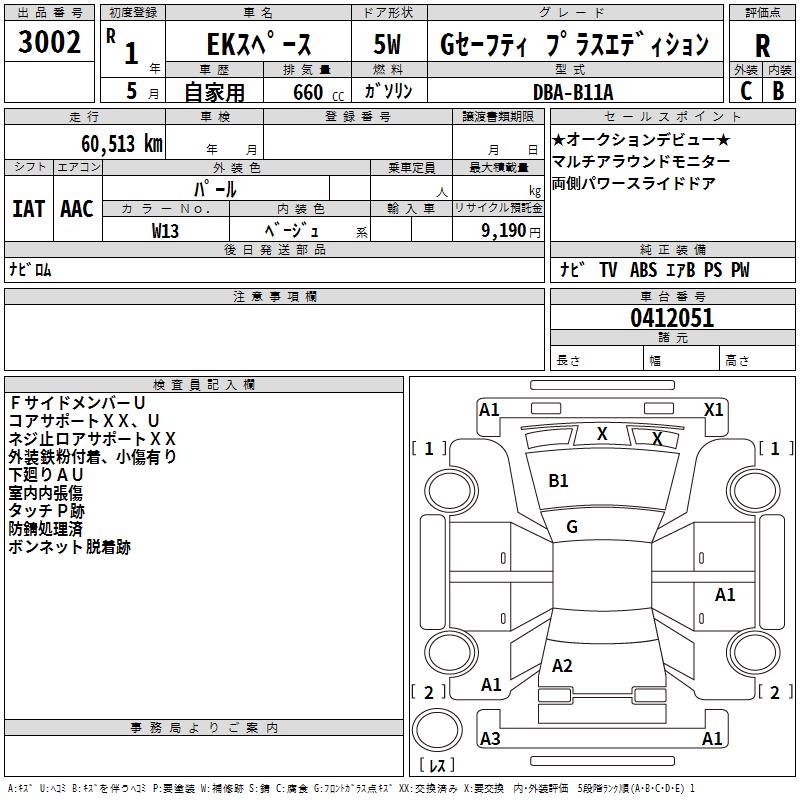Select model code DBA-B11A
The width and height of the screenshot is (800, 800).
(x=573, y=92)
